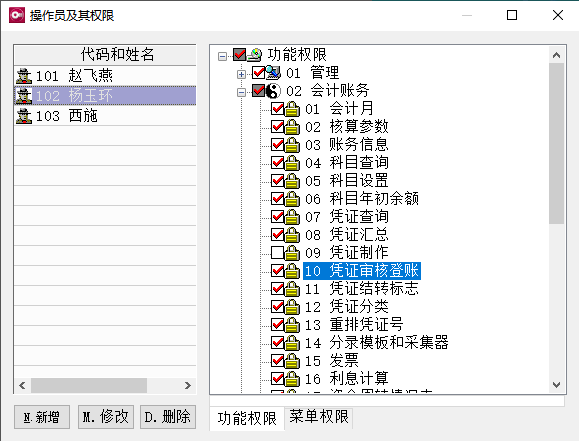The image size is (579, 441).
Task: Click the user icon beside 101 赵飞燕
Action: click(24, 76)
